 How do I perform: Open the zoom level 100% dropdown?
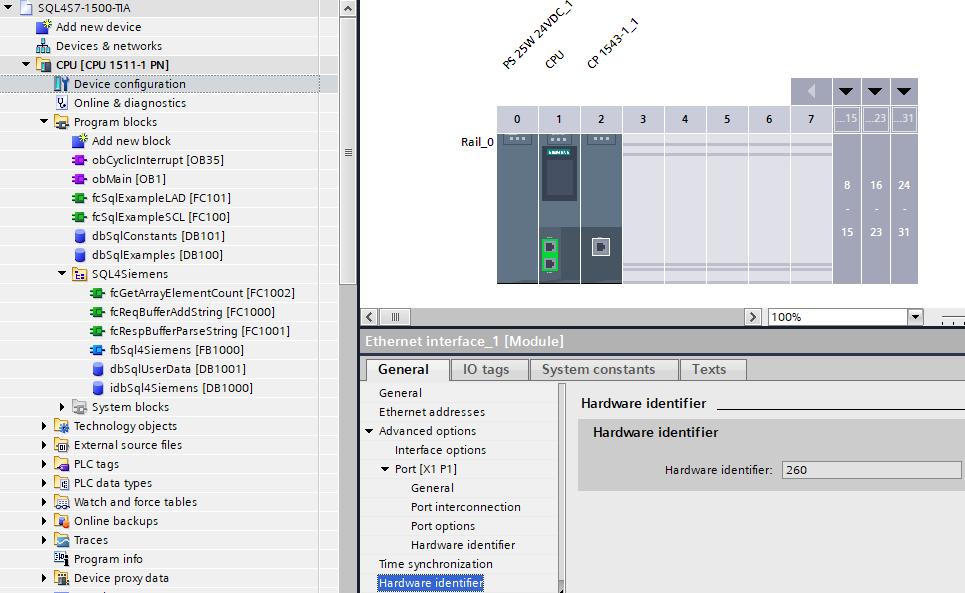915,317
